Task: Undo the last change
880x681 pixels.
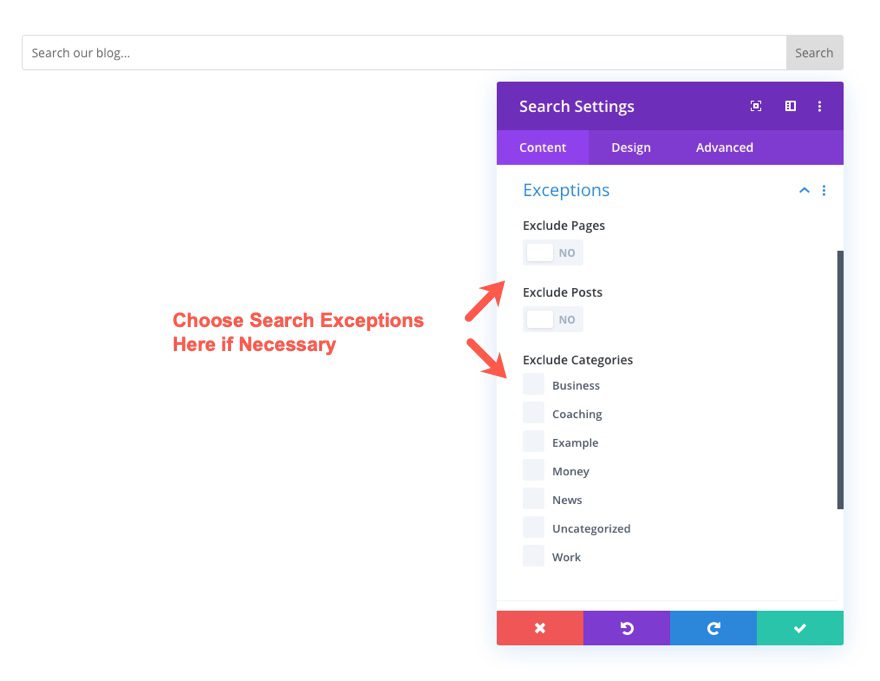Action: click(x=626, y=628)
